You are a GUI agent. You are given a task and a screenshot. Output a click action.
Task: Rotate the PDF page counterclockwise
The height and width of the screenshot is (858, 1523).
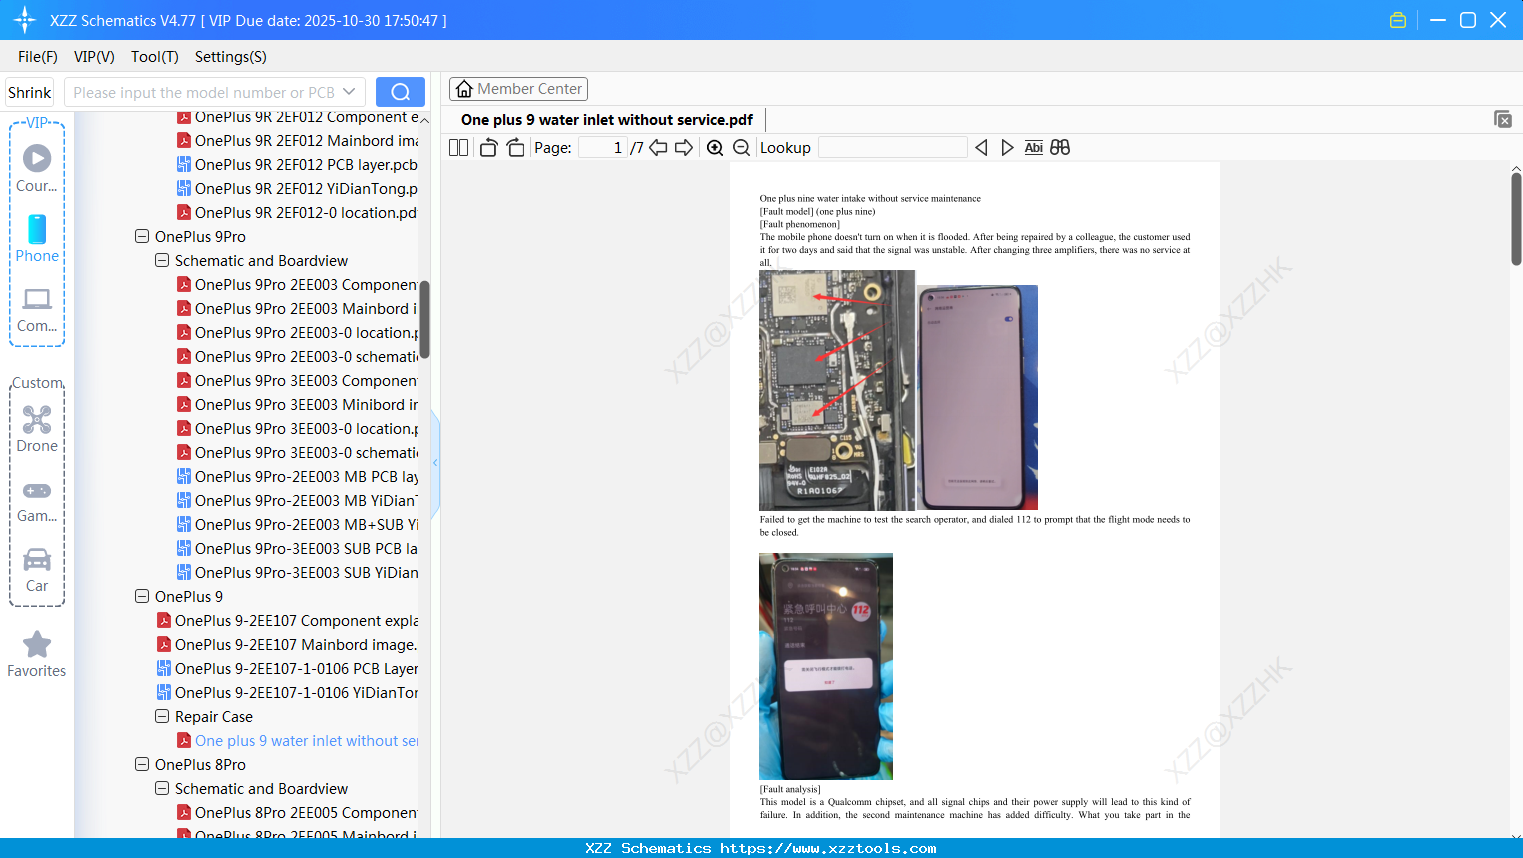click(x=488, y=147)
